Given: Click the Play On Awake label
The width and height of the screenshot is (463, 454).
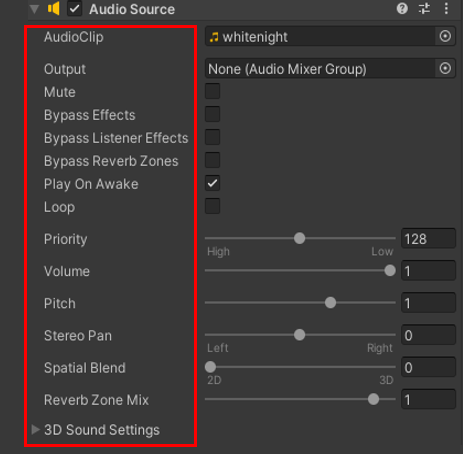Looking at the screenshot, I should coord(91,184).
